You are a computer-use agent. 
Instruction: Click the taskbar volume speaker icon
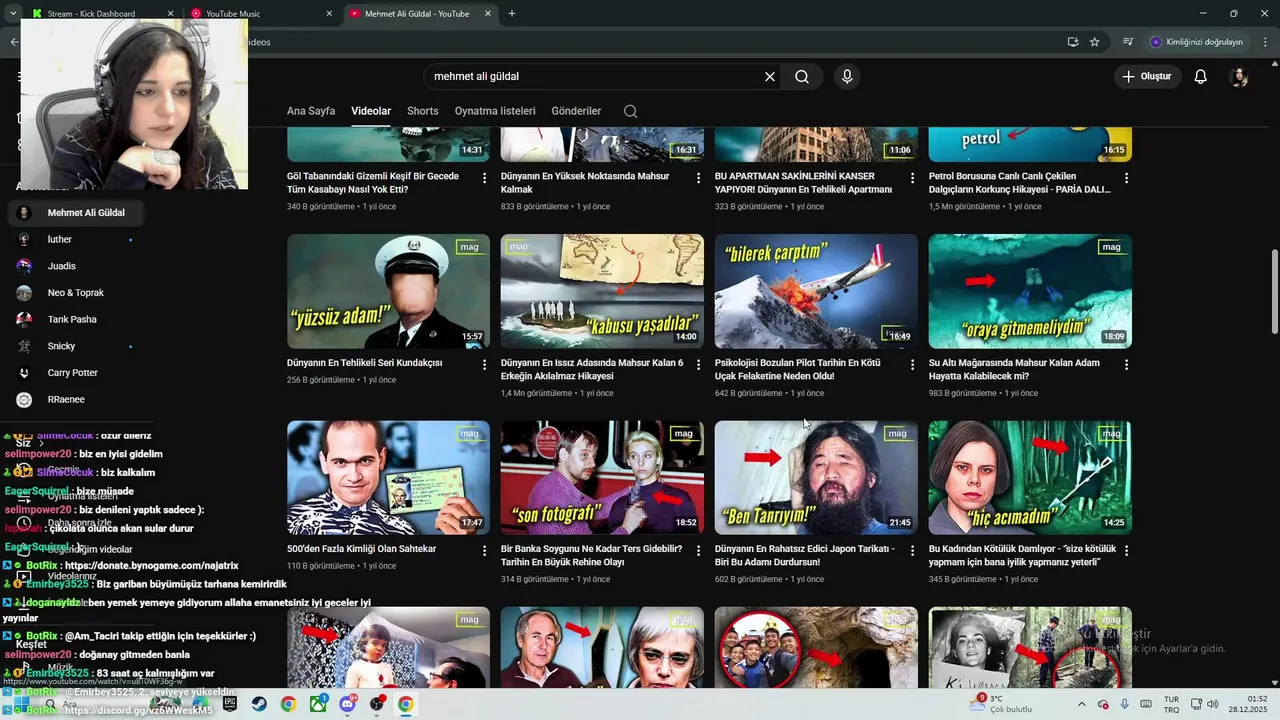[x=1214, y=704]
